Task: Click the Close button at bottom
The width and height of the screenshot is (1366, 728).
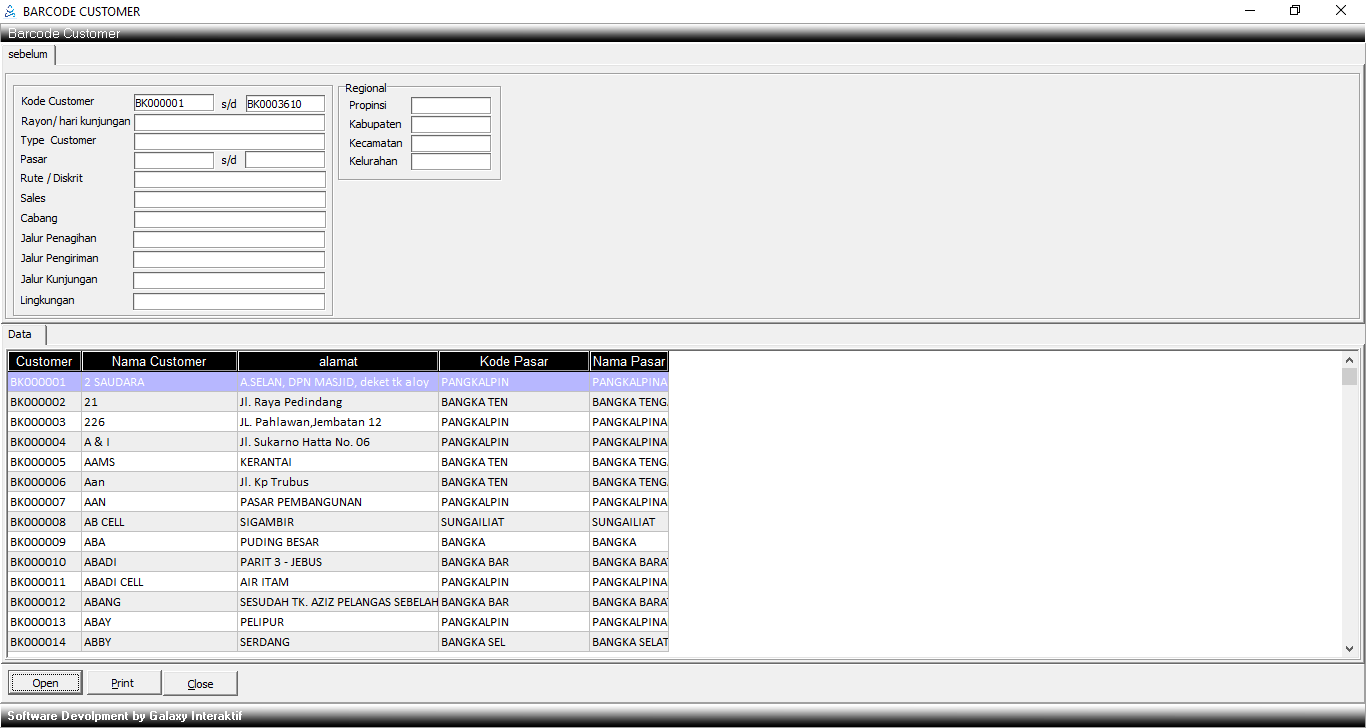Action: (x=200, y=683)
